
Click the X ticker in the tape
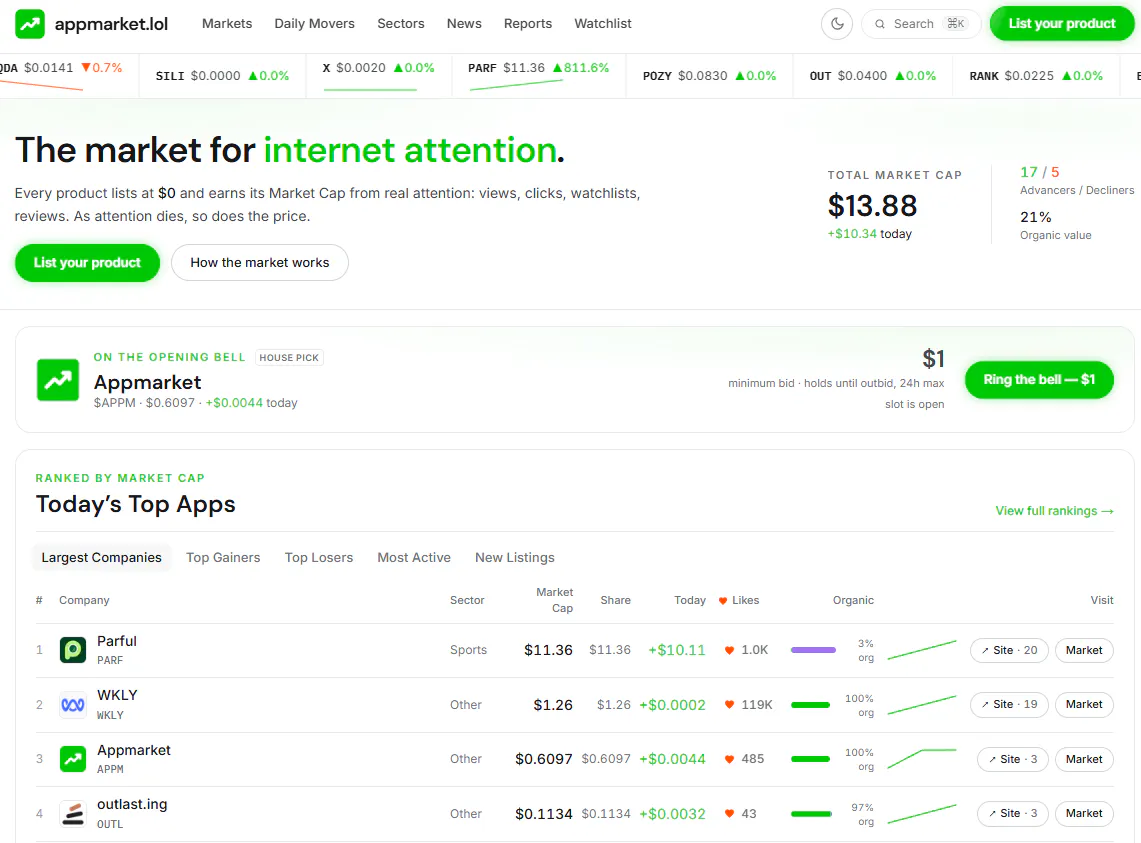point(378,76)
